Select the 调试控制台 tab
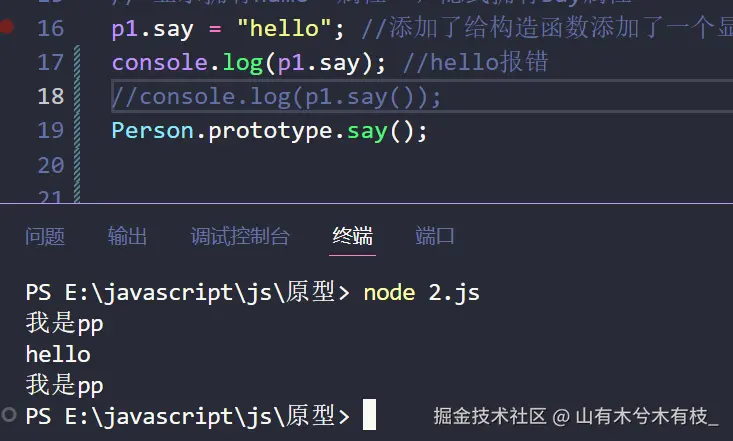 240,236
